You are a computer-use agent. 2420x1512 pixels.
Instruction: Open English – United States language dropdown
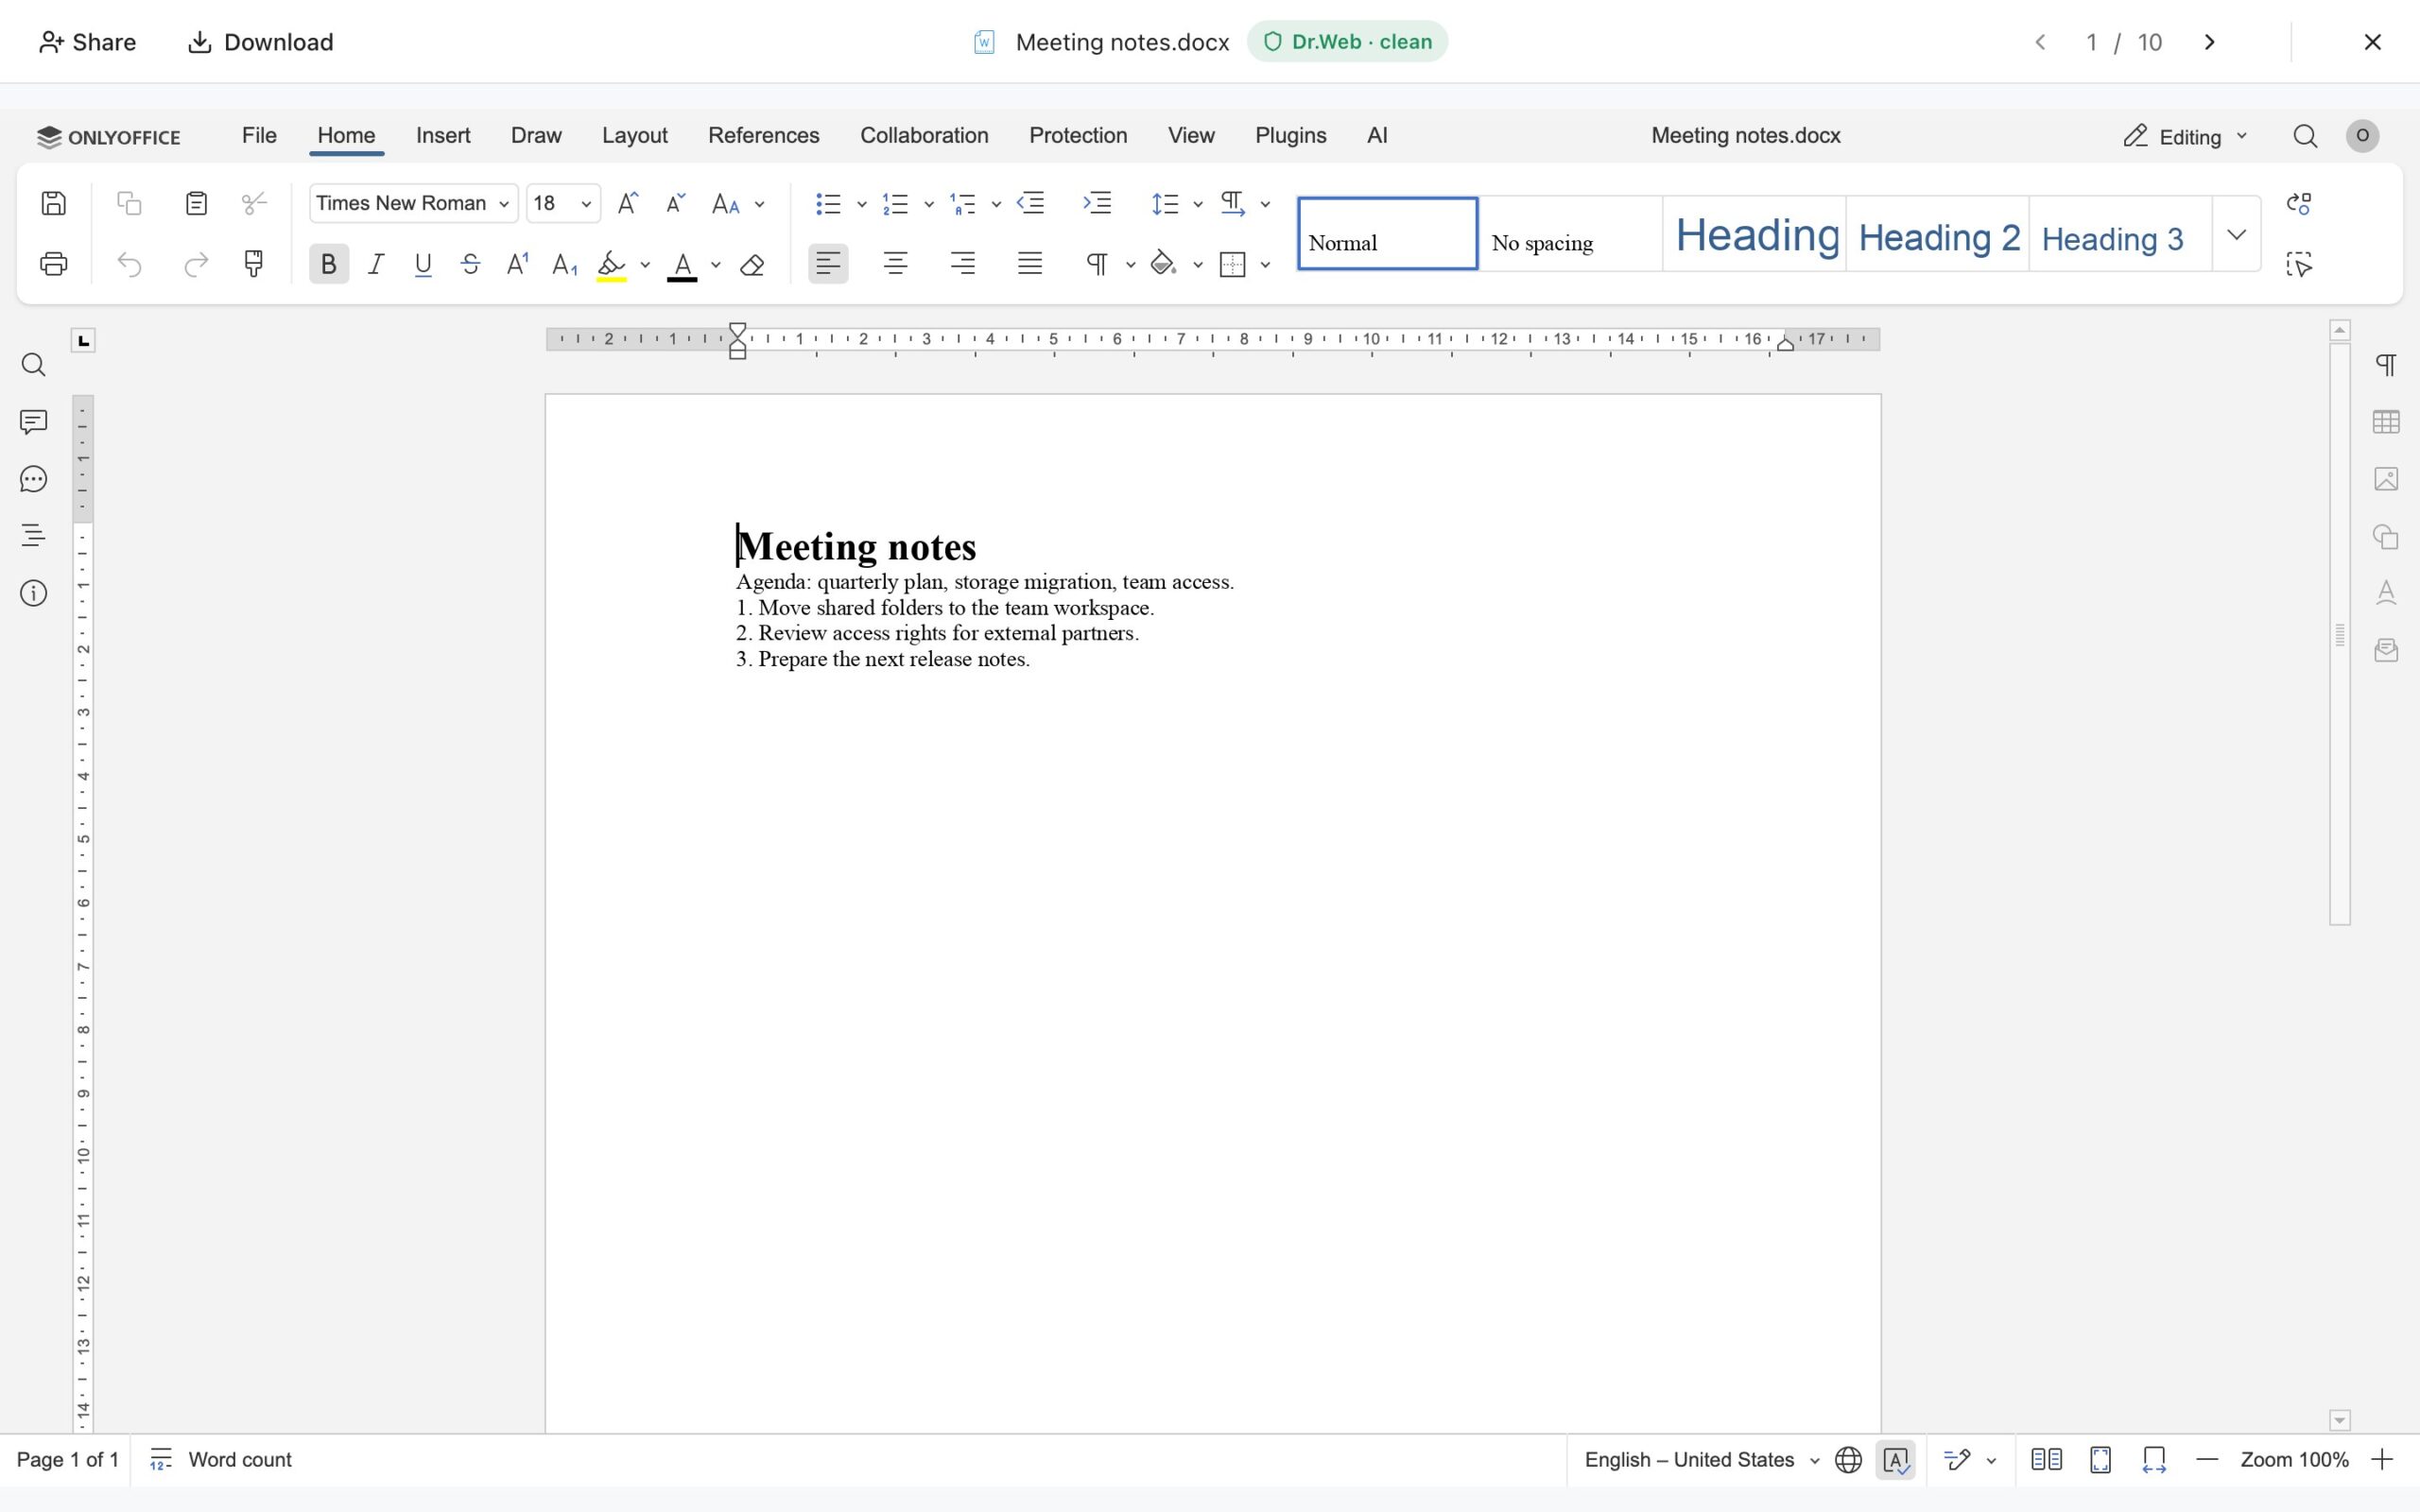point(1701,1460)
